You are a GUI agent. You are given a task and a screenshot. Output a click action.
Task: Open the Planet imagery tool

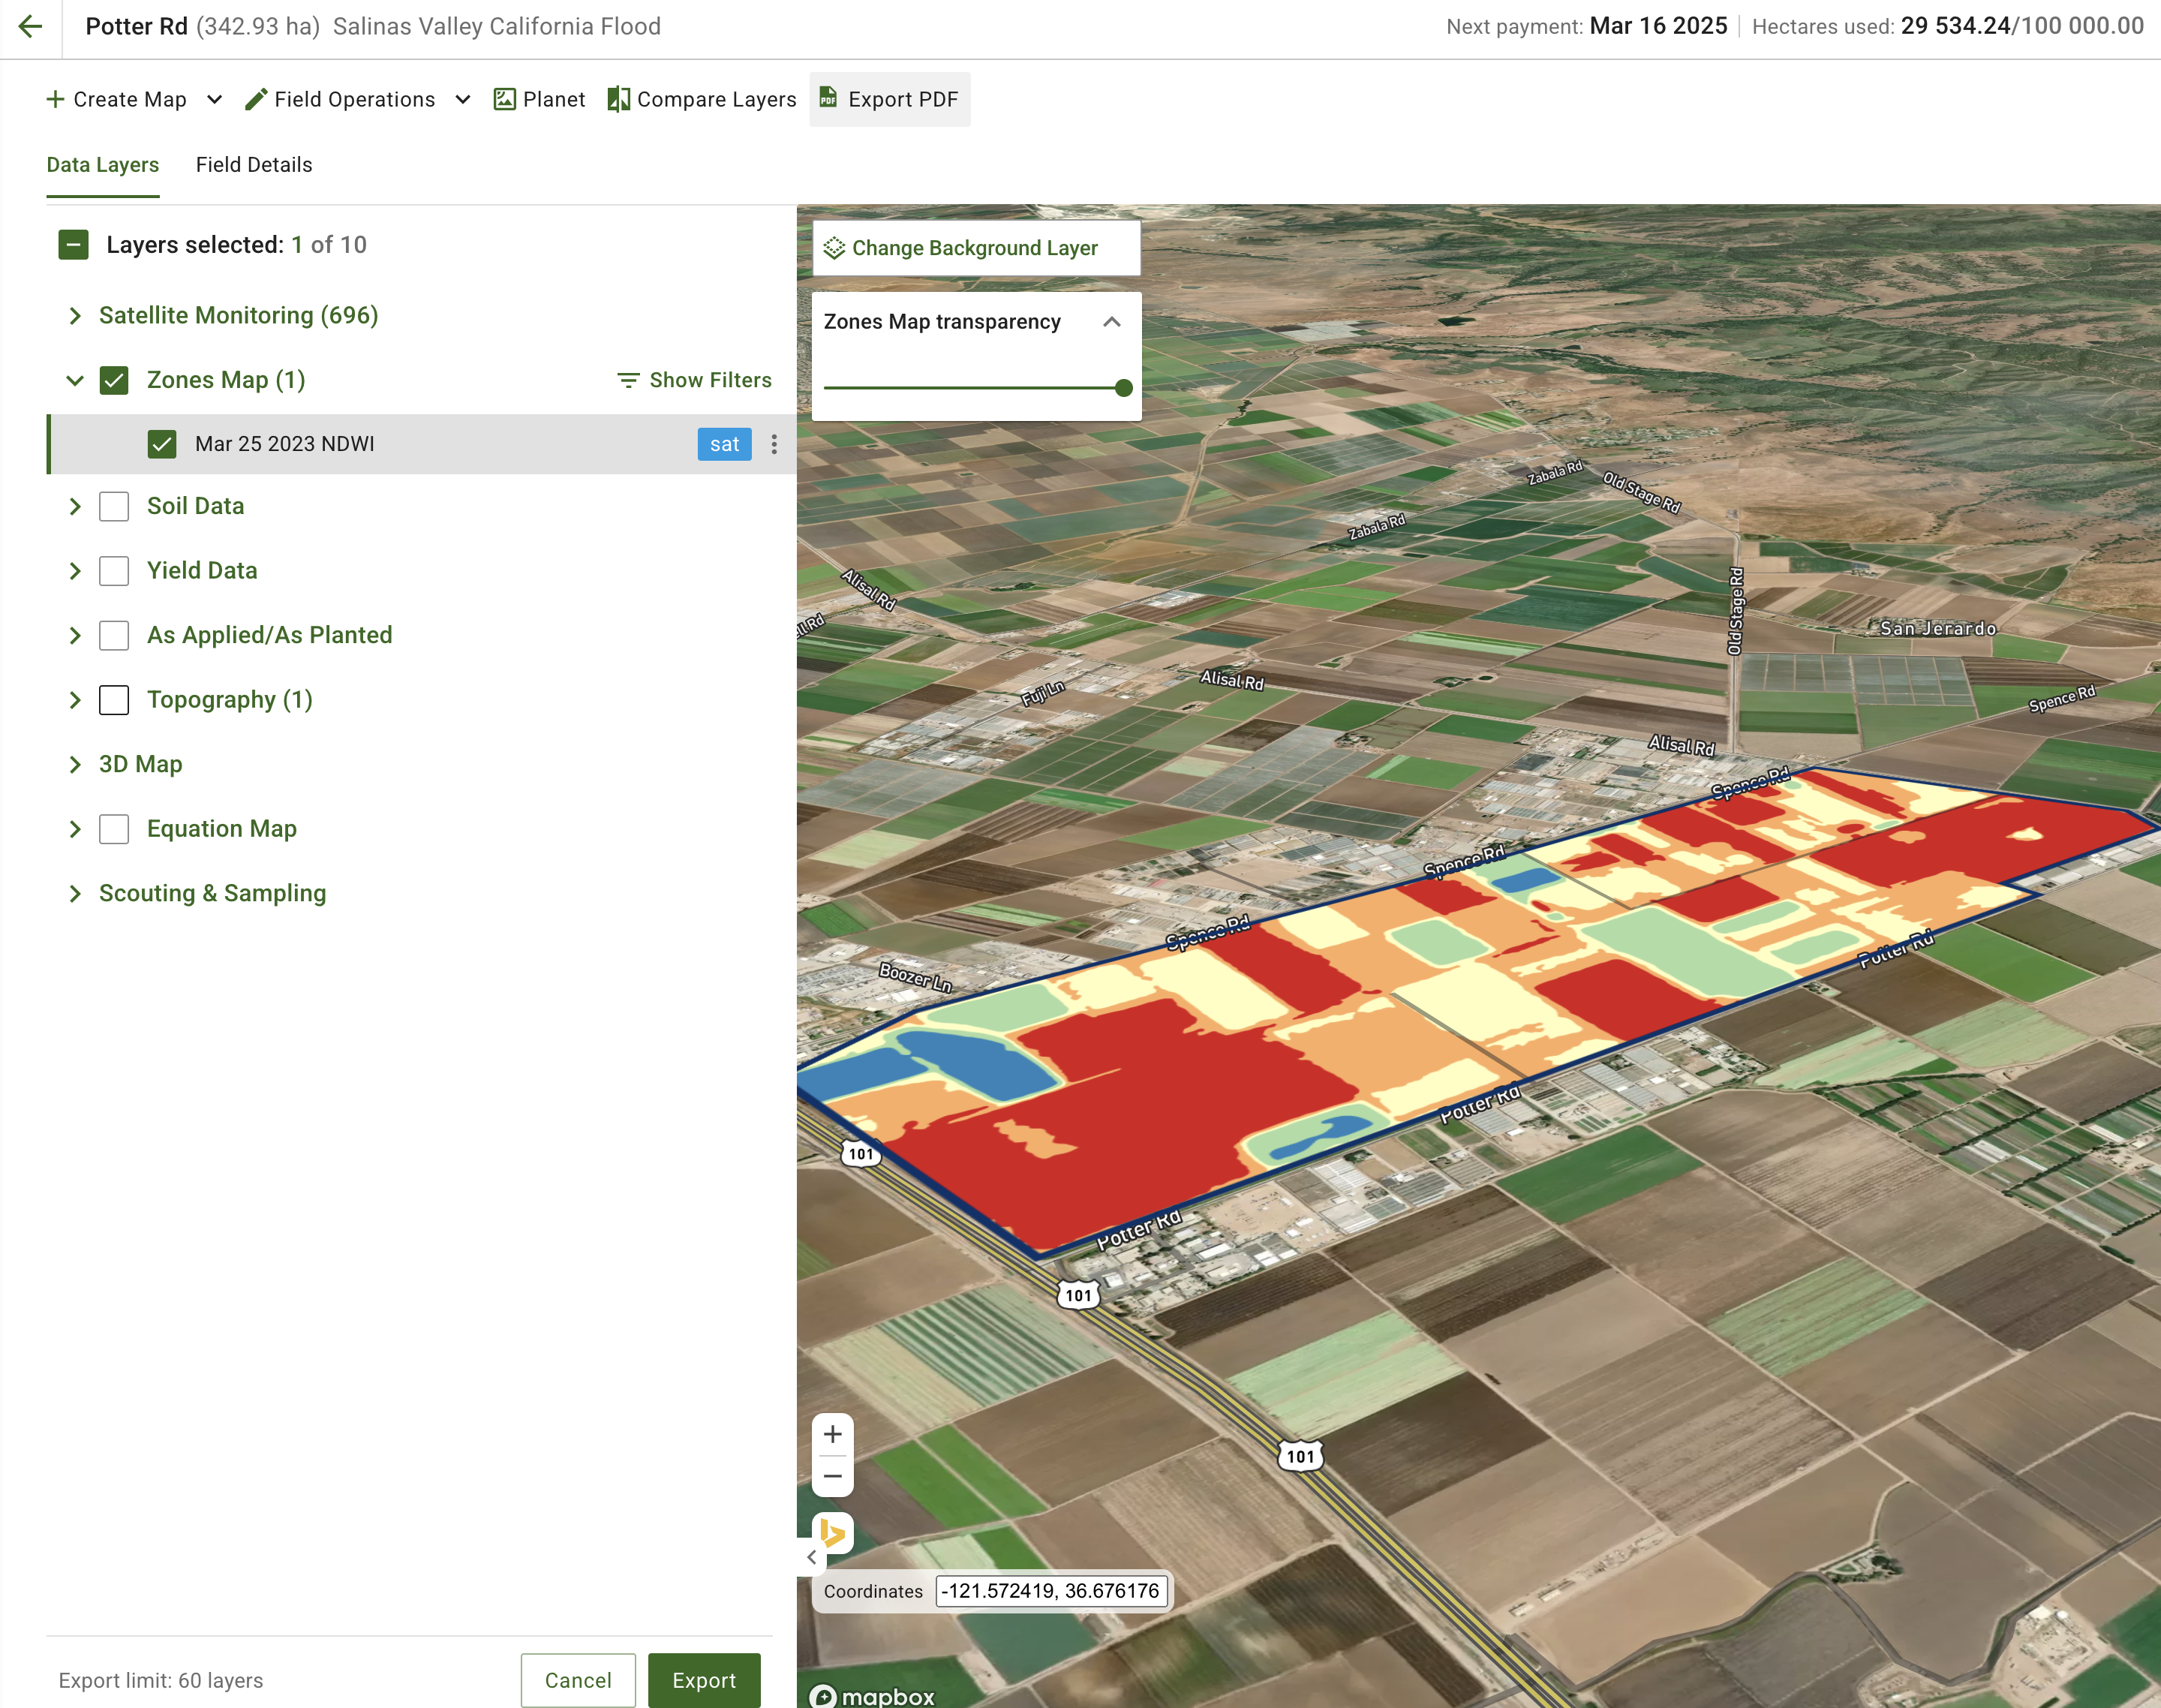point(539,100)
